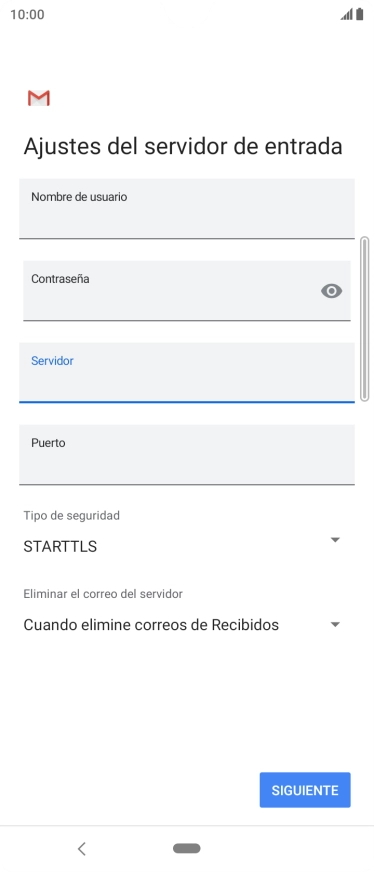Toggle password visibility eye icon
The width and height of the screenshot is (374, 872).
pos(331,291)
